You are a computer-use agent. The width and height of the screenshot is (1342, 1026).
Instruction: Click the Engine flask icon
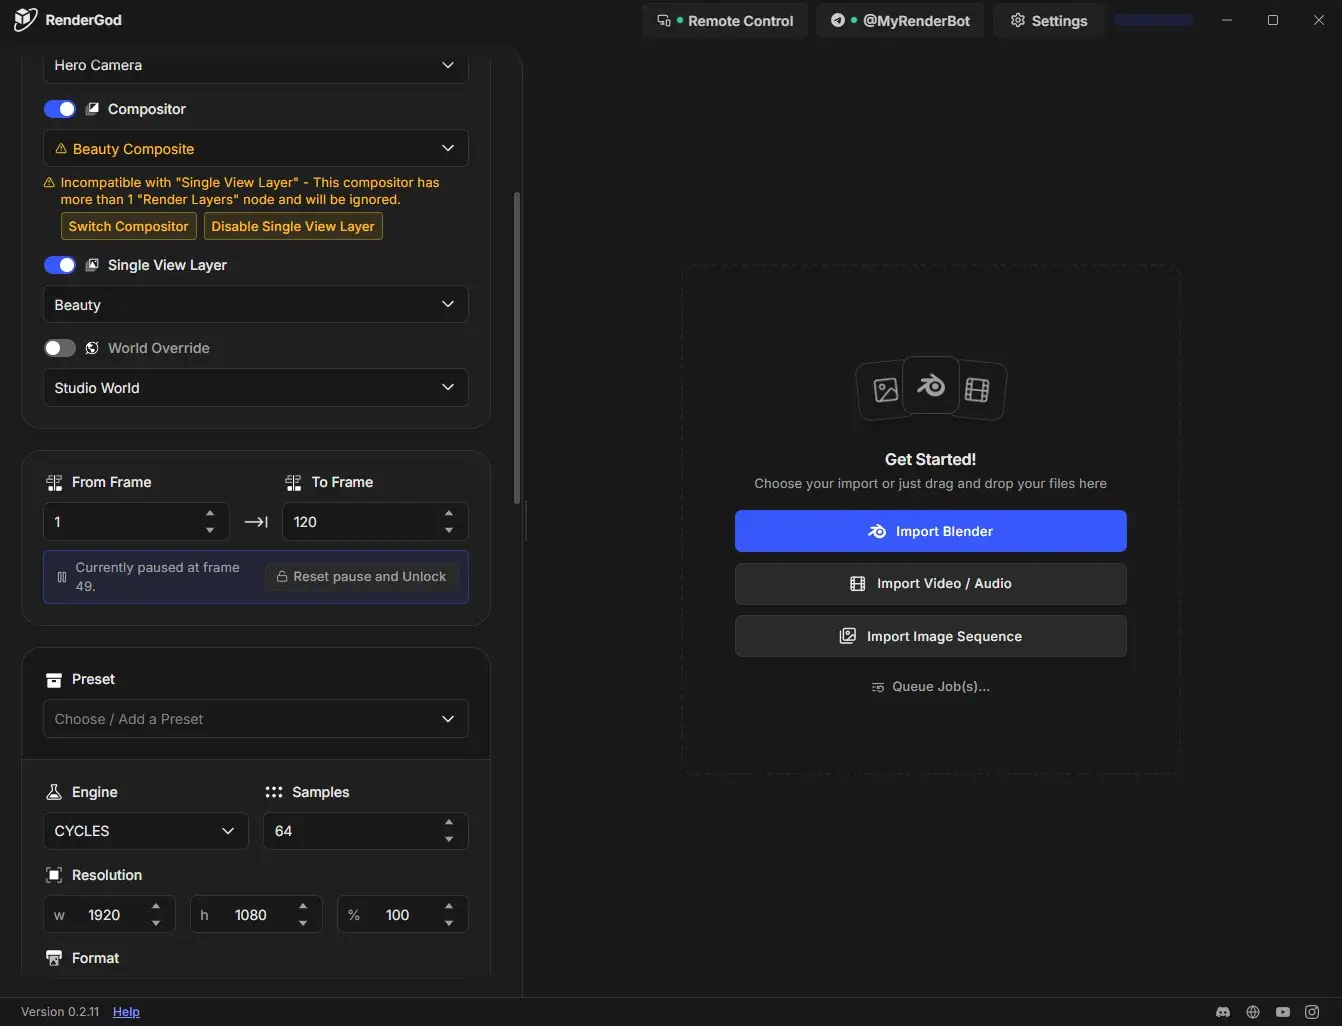click(x=54, y=792)
